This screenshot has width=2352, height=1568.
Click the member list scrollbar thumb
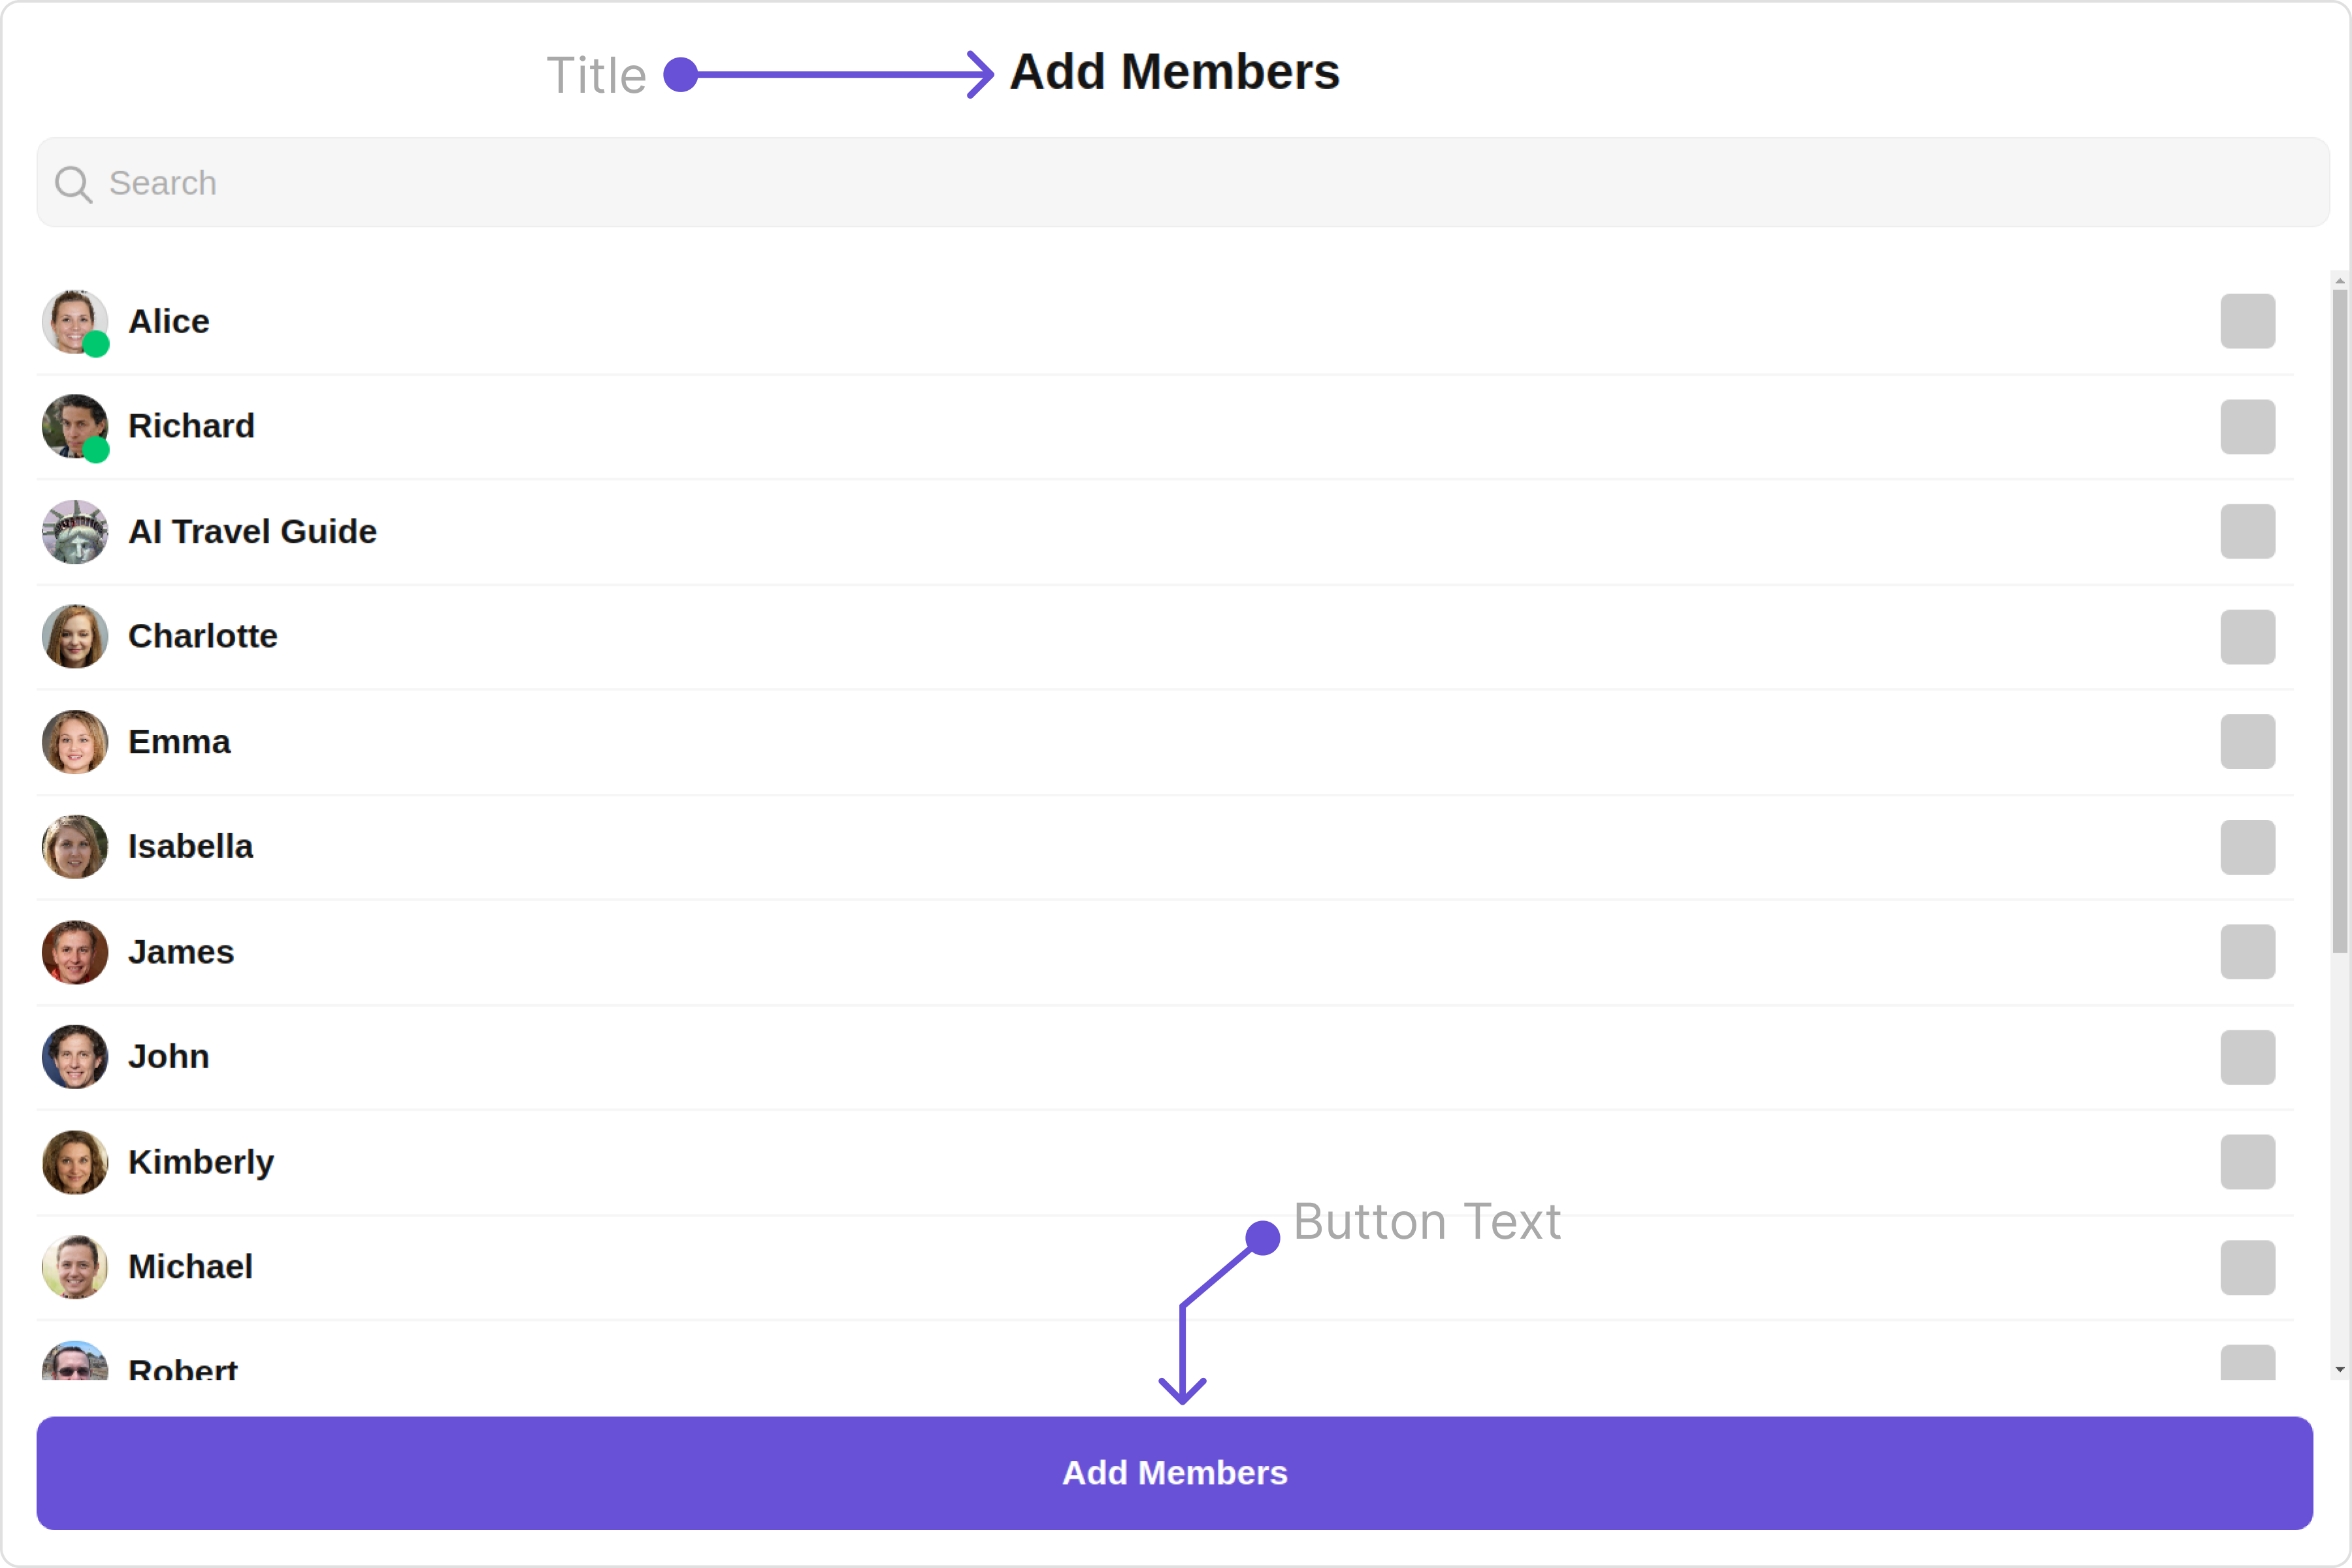tap(2340, 622)
